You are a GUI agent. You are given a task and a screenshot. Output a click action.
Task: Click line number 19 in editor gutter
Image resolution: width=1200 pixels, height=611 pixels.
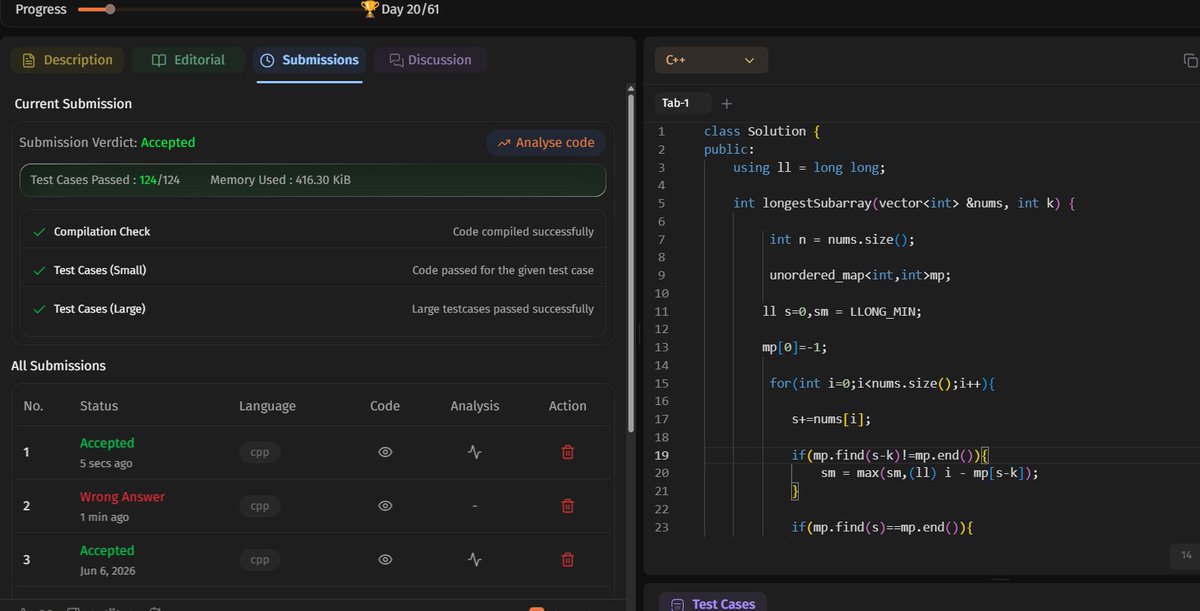pyautogui.click(x=661, y=455)
